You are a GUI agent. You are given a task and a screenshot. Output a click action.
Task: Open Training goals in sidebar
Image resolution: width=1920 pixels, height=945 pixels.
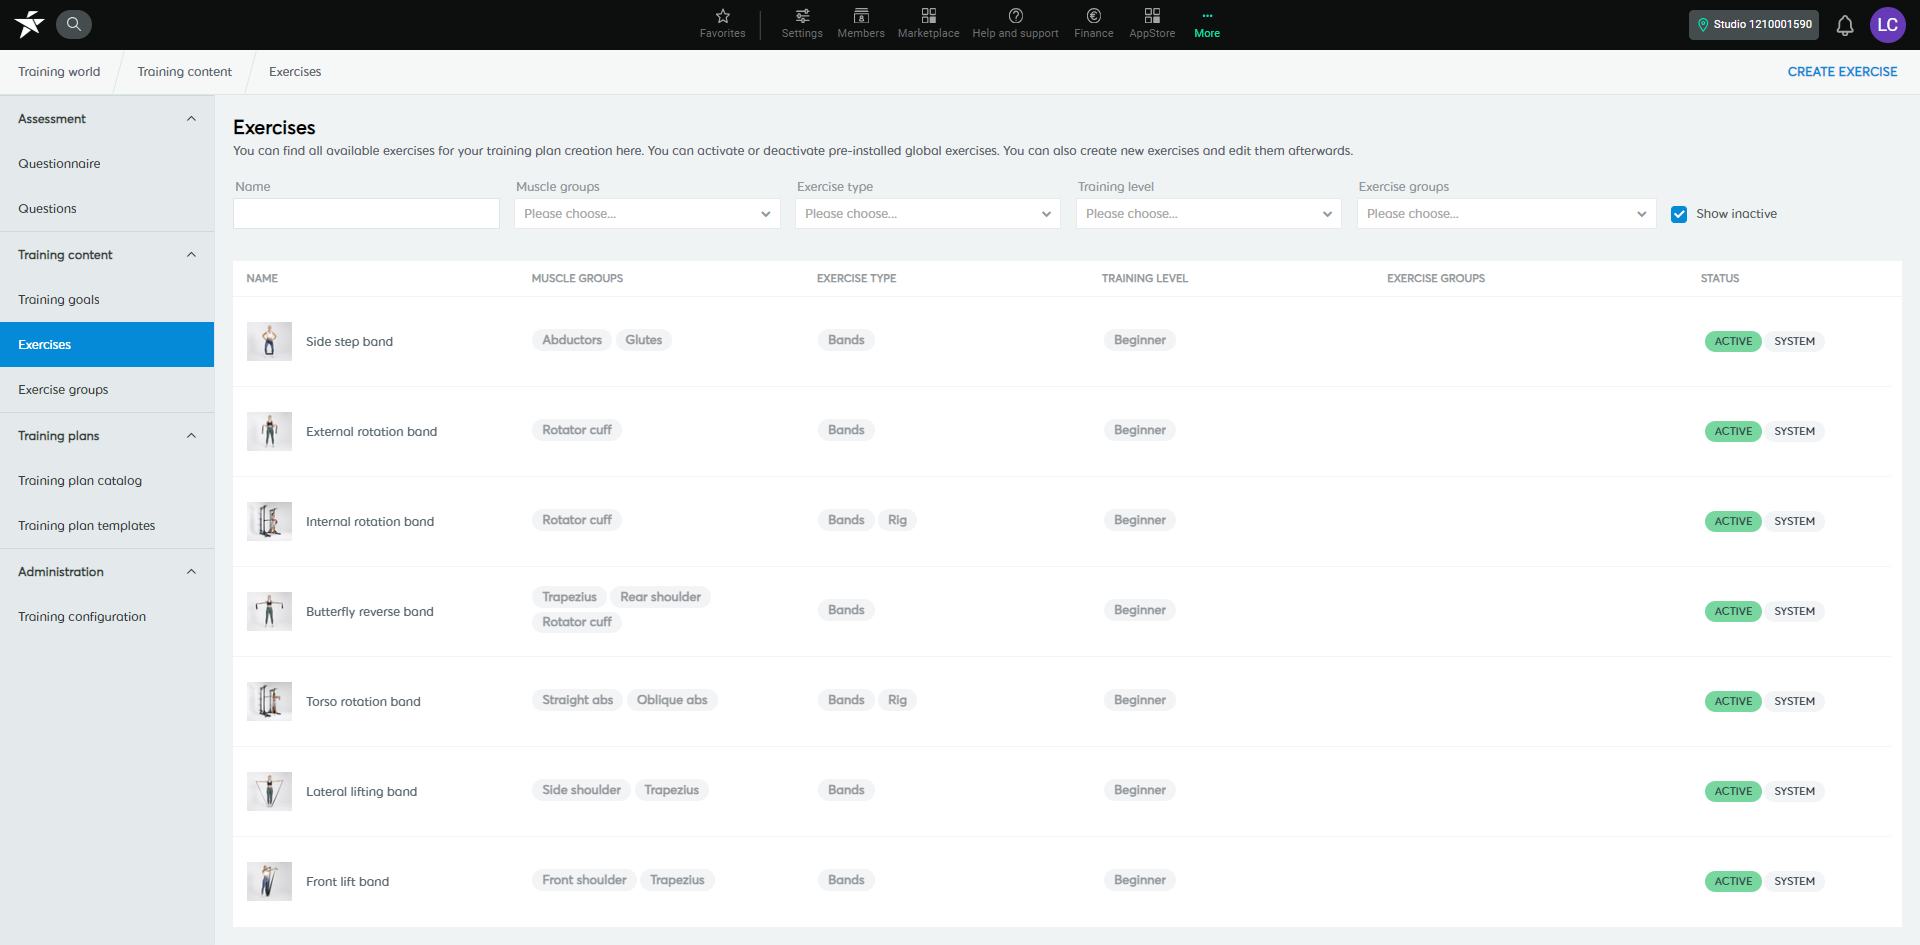(107, 300)
